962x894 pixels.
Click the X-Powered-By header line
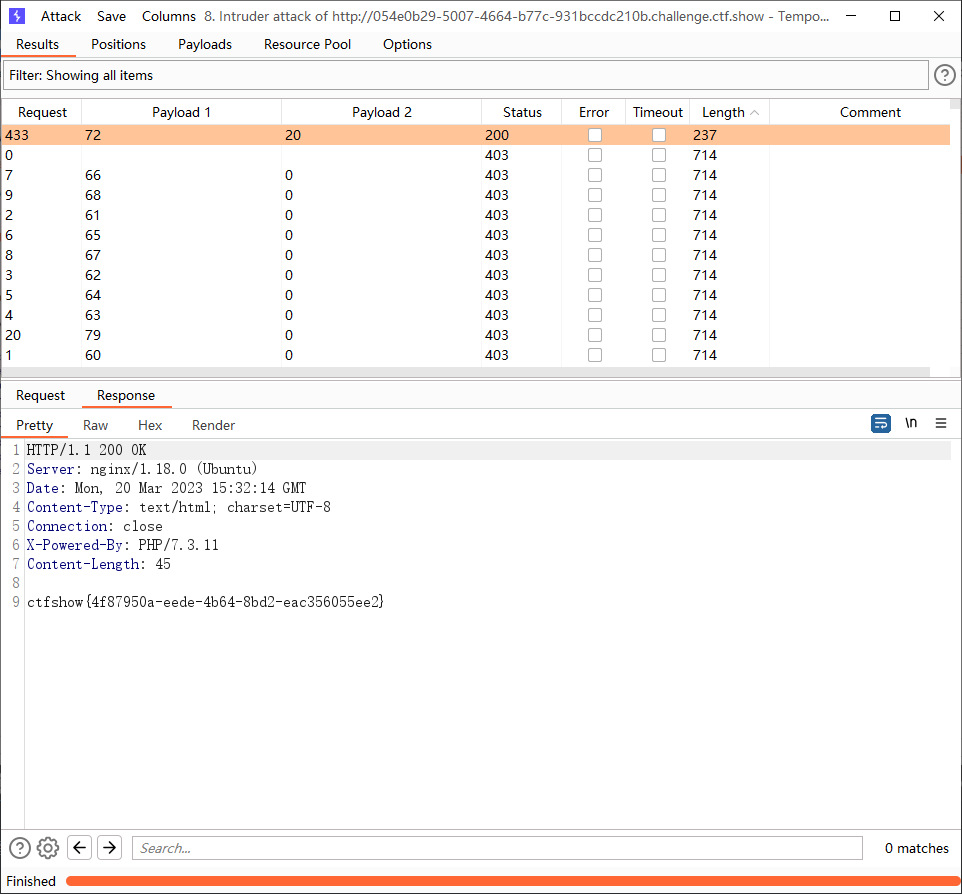click(x=123, y=545)
